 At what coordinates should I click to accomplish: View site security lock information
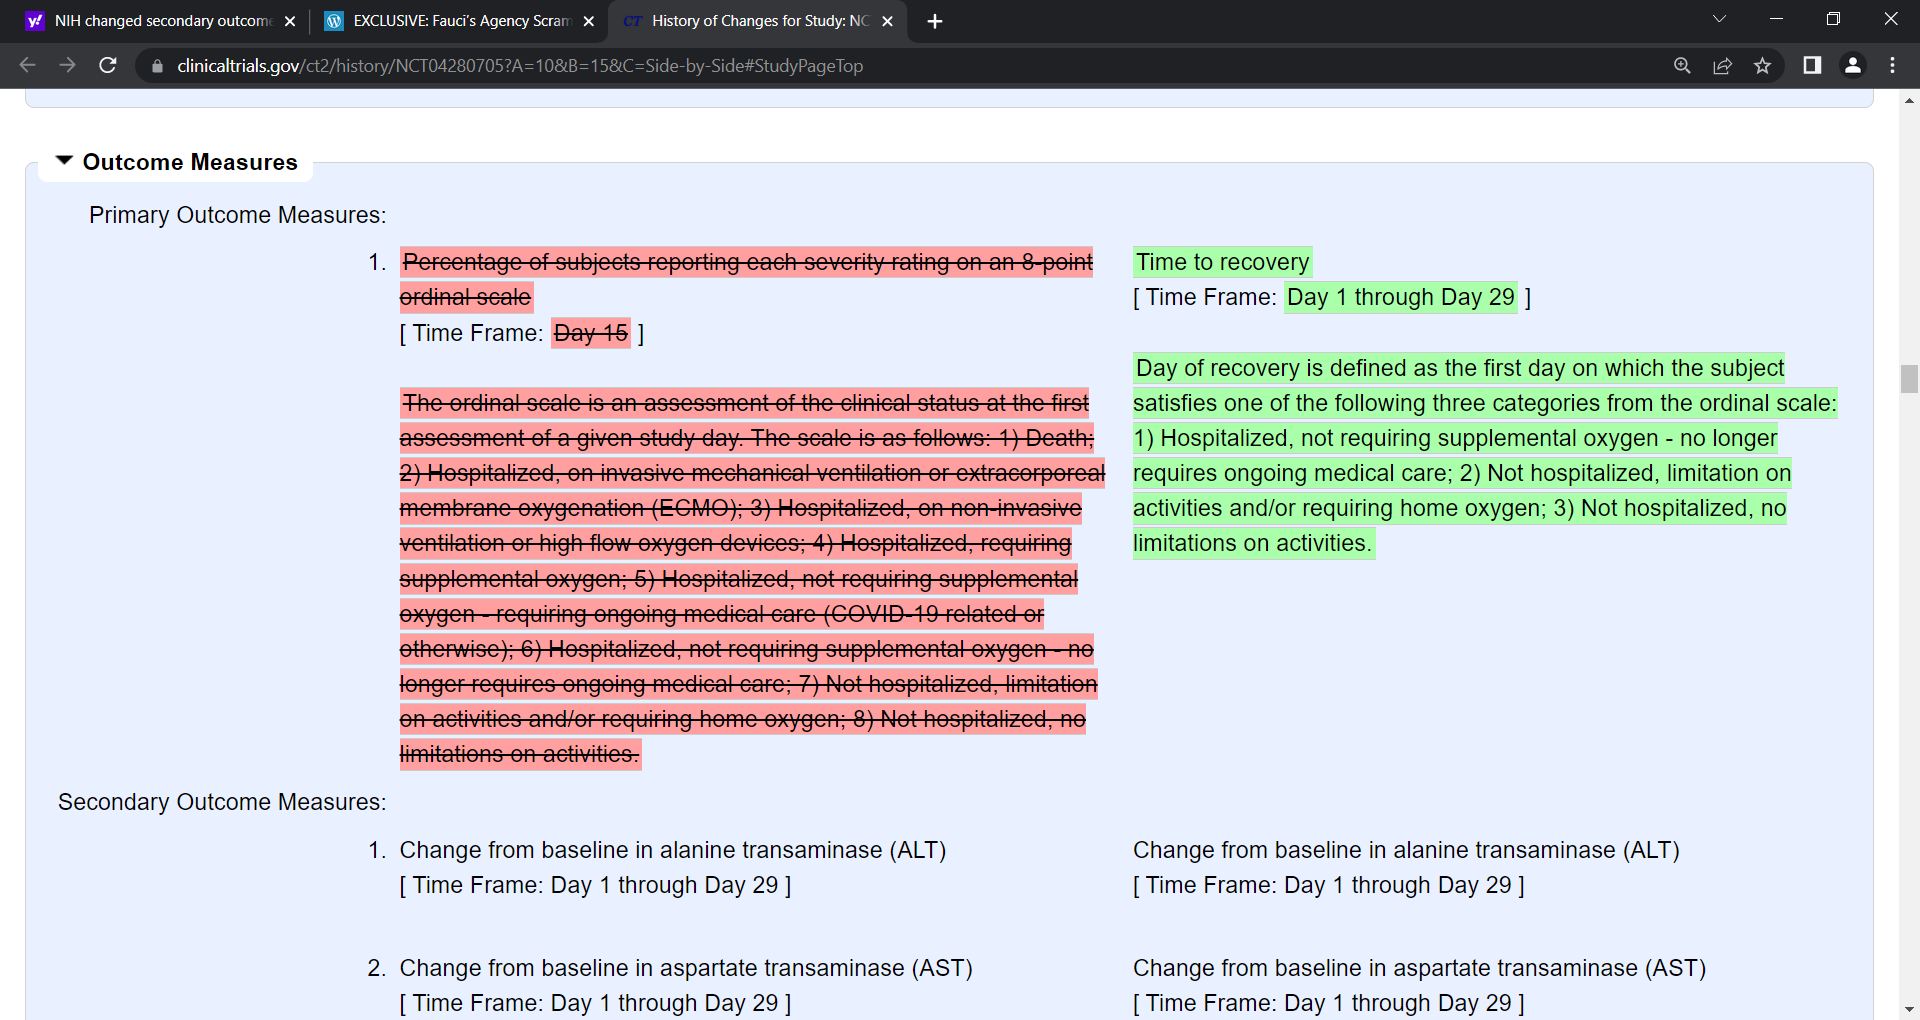click(157, 66)
